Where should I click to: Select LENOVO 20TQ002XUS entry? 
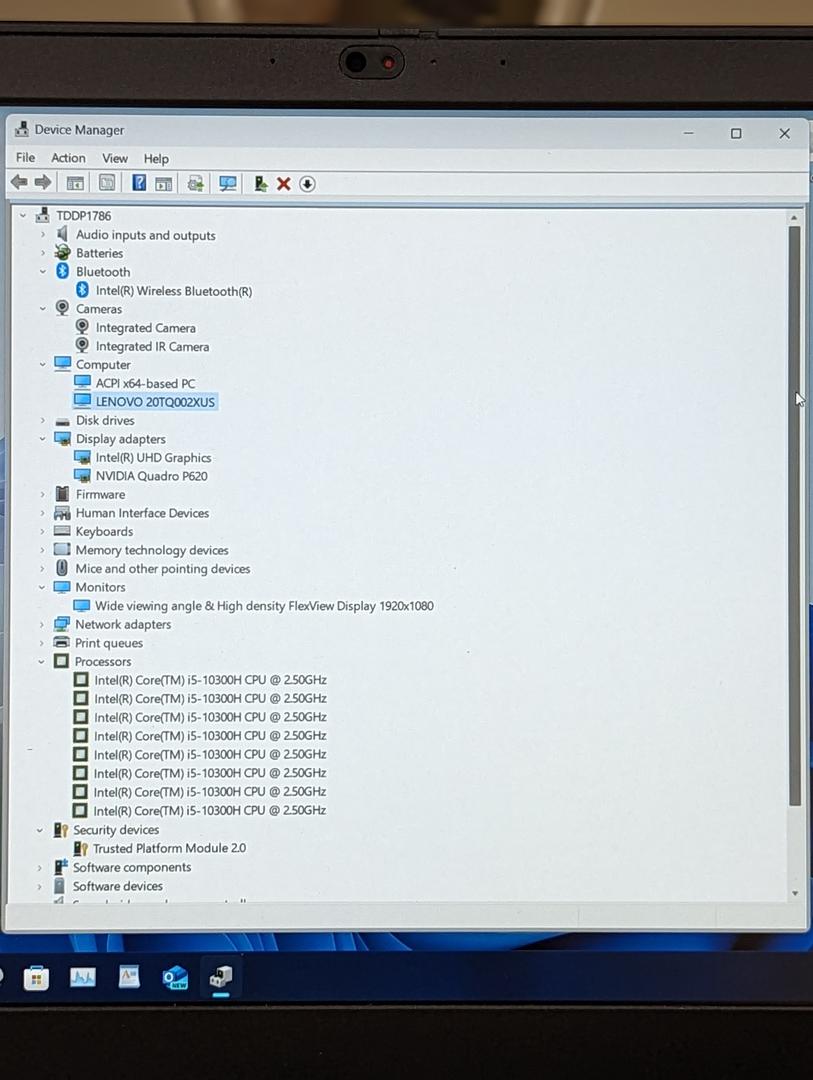tap(155, 402)
